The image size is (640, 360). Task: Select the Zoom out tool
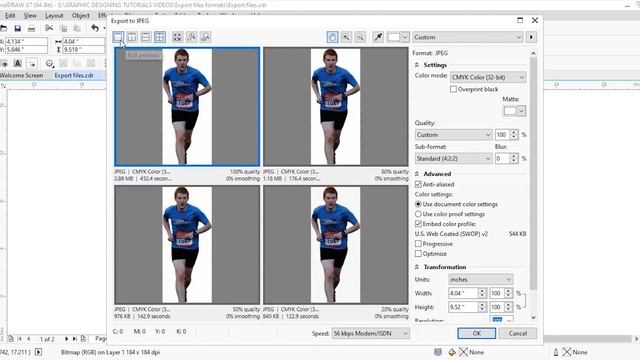(x=360, y=37)
